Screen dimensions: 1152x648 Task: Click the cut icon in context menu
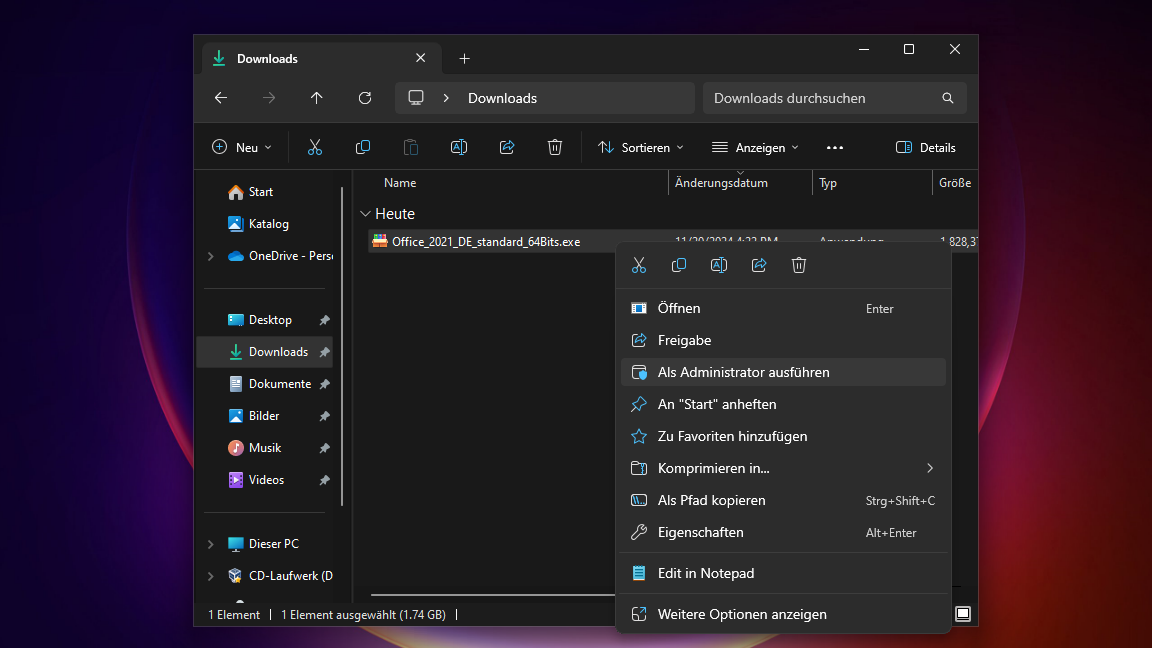point(639,265)
